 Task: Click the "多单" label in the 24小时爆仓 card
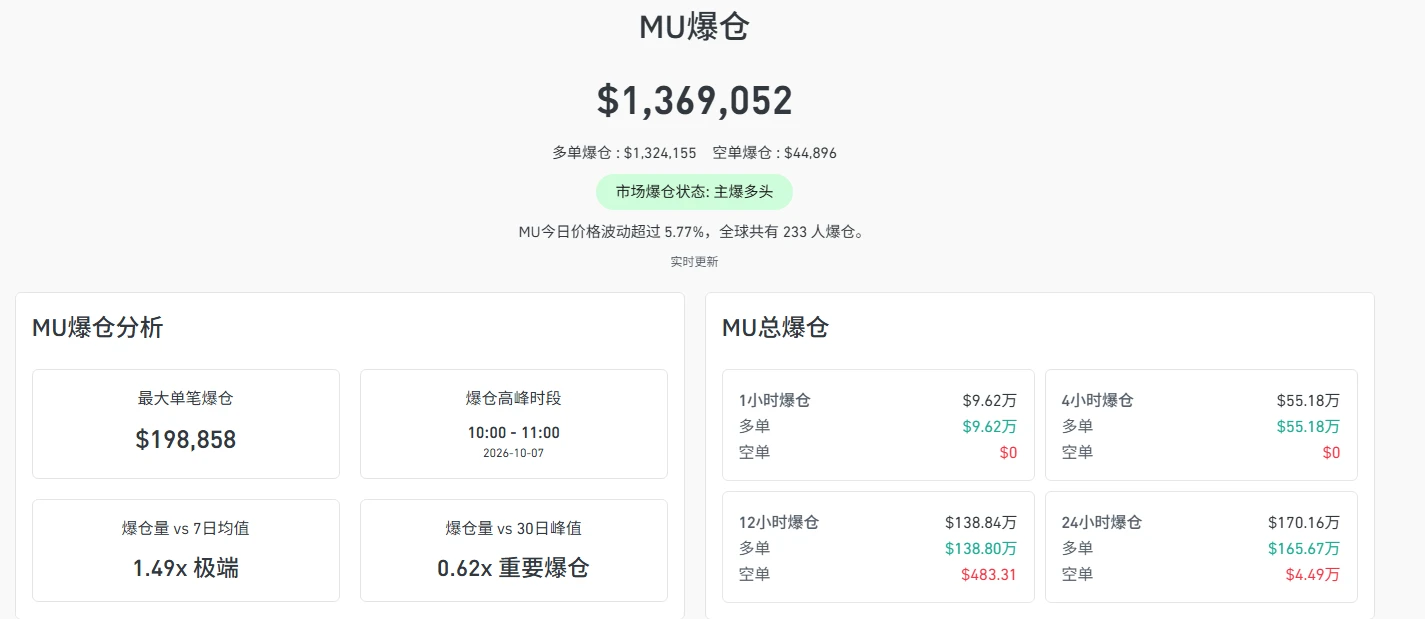point(1077,549)
